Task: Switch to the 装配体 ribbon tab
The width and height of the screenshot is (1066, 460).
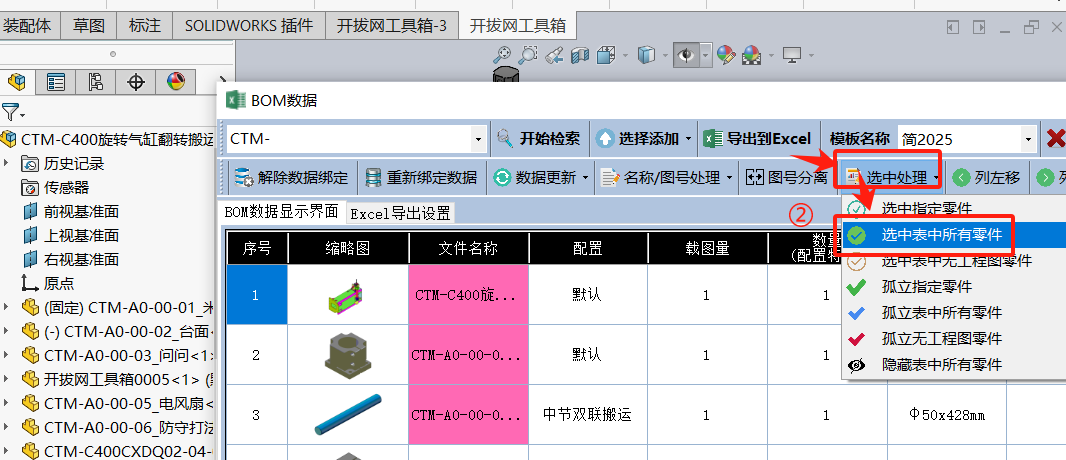Action: tap(27, 26)
